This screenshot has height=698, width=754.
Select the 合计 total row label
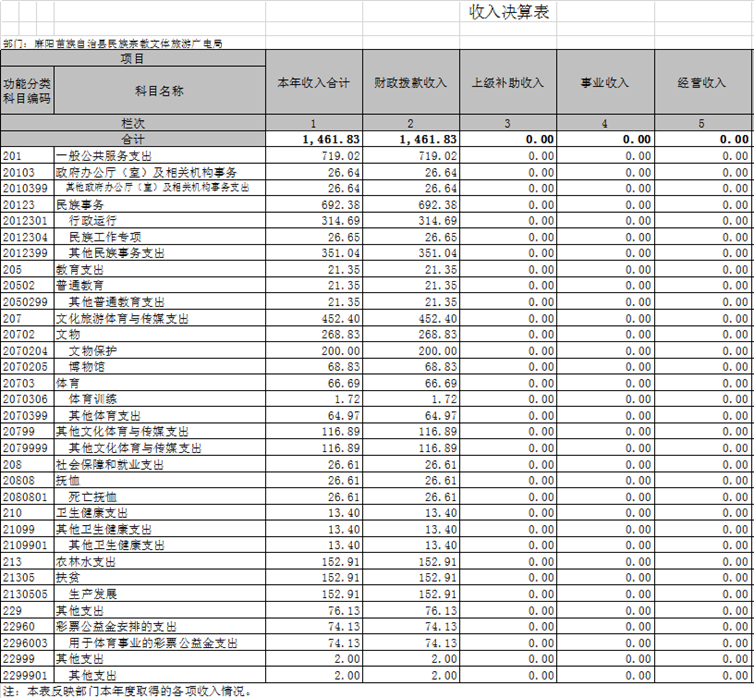133,139
